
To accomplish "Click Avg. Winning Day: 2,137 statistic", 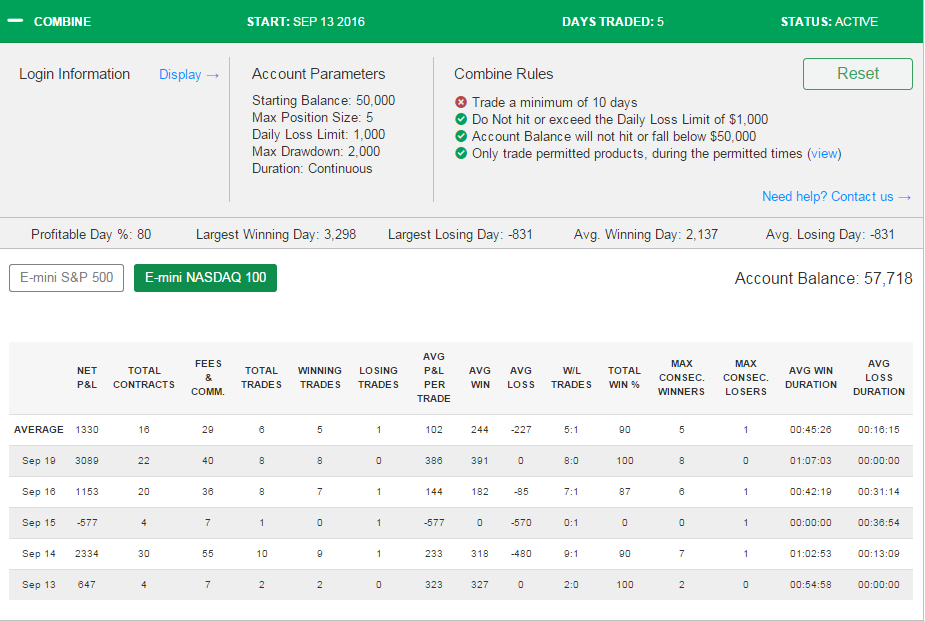I will click(x=645, y=235).
